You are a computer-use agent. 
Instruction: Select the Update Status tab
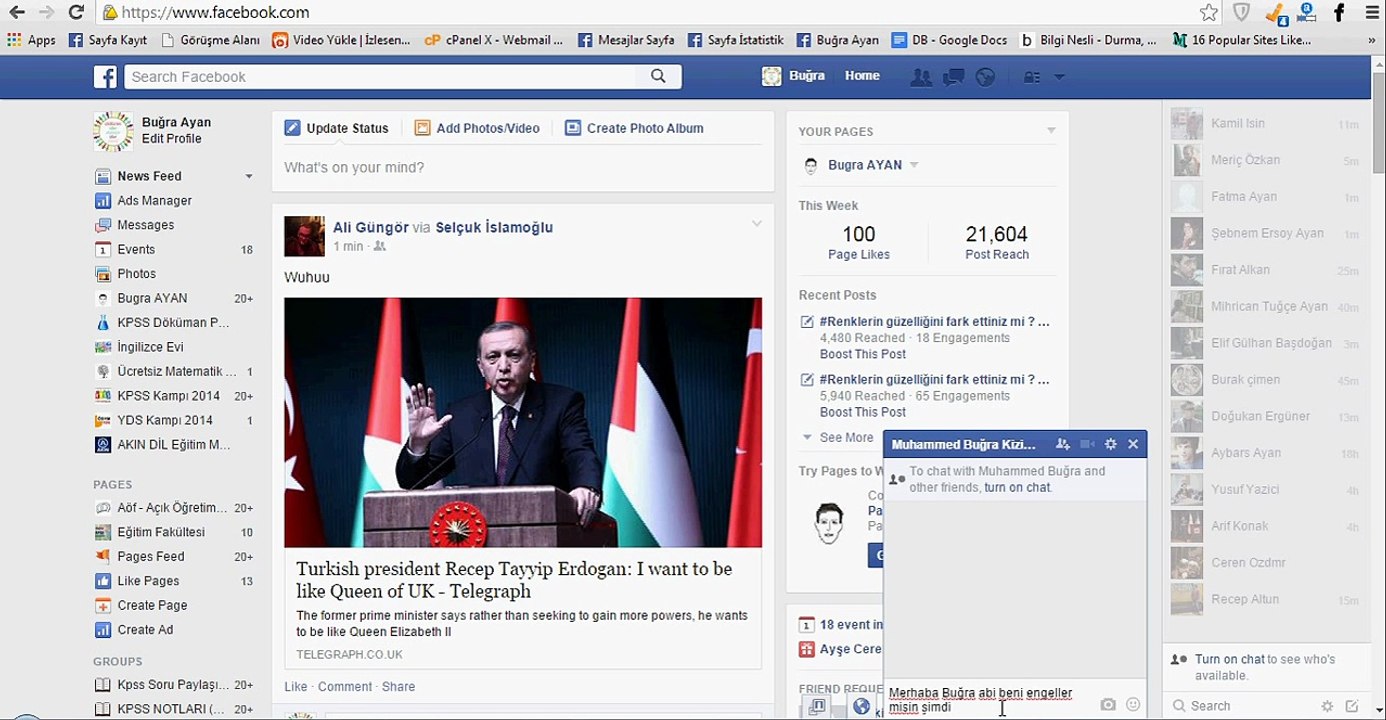pos(336,128)
